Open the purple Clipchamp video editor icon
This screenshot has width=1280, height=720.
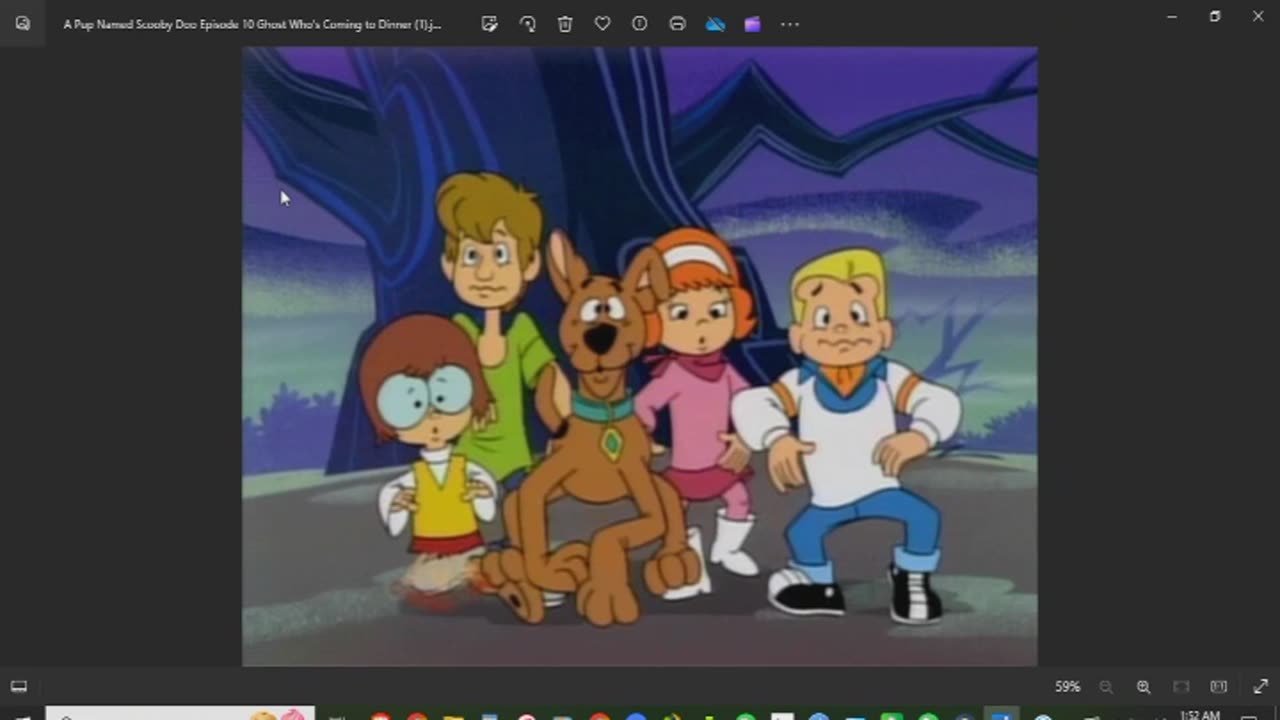752,24
